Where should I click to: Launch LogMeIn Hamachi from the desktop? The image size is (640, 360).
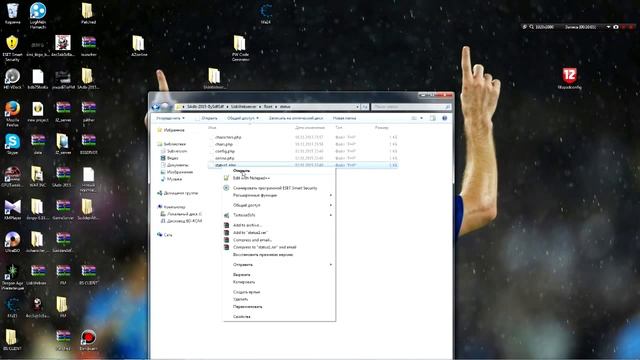pyautogui.click(x=38, y=16)
